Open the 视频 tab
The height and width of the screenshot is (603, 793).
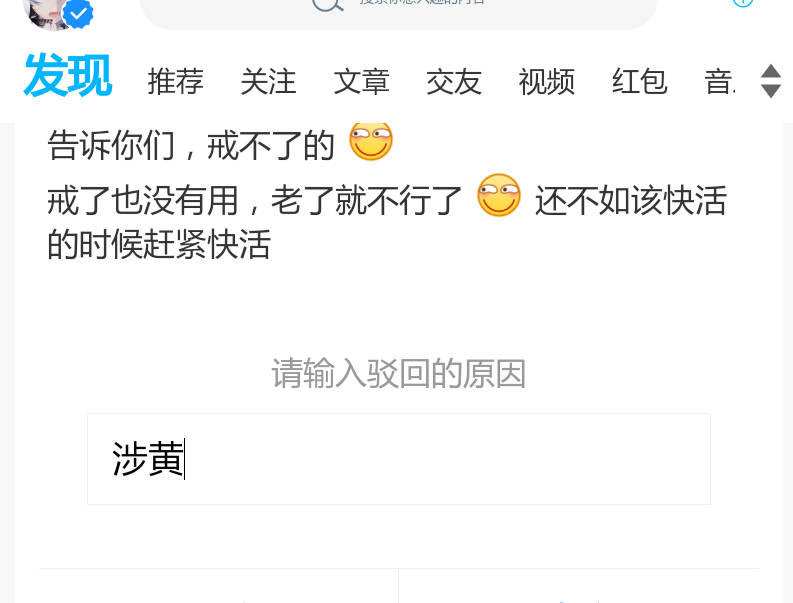click(546, 81)
